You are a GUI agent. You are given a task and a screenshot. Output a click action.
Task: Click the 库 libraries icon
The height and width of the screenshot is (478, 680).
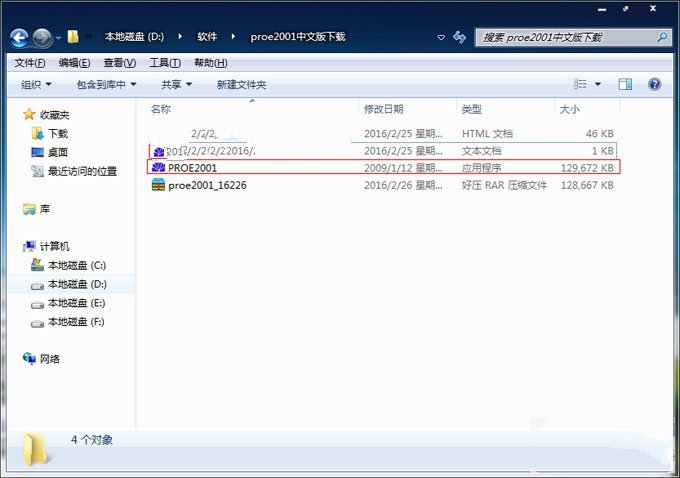[x=29, y=209]
